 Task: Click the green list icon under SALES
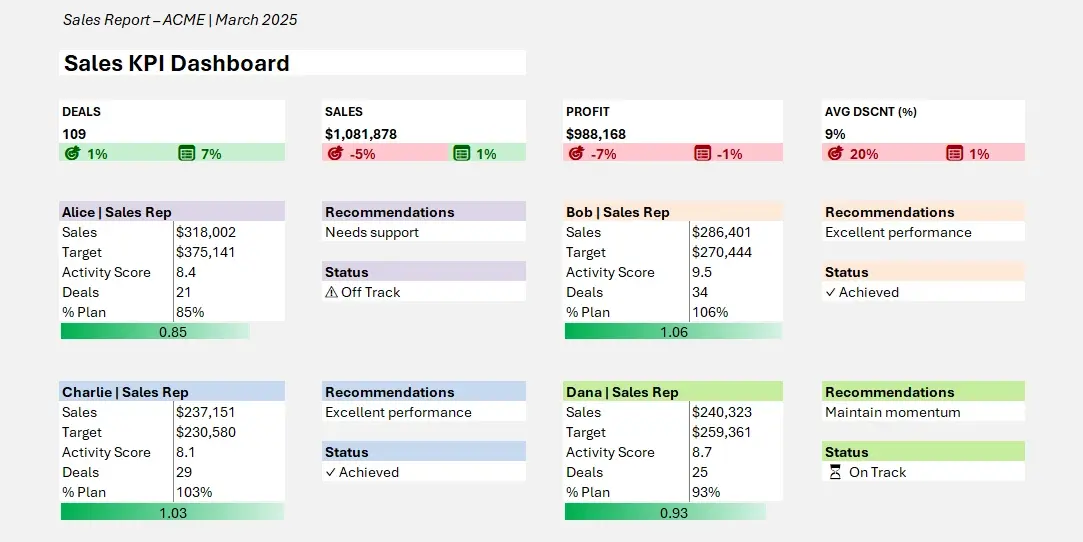point(461,153)
